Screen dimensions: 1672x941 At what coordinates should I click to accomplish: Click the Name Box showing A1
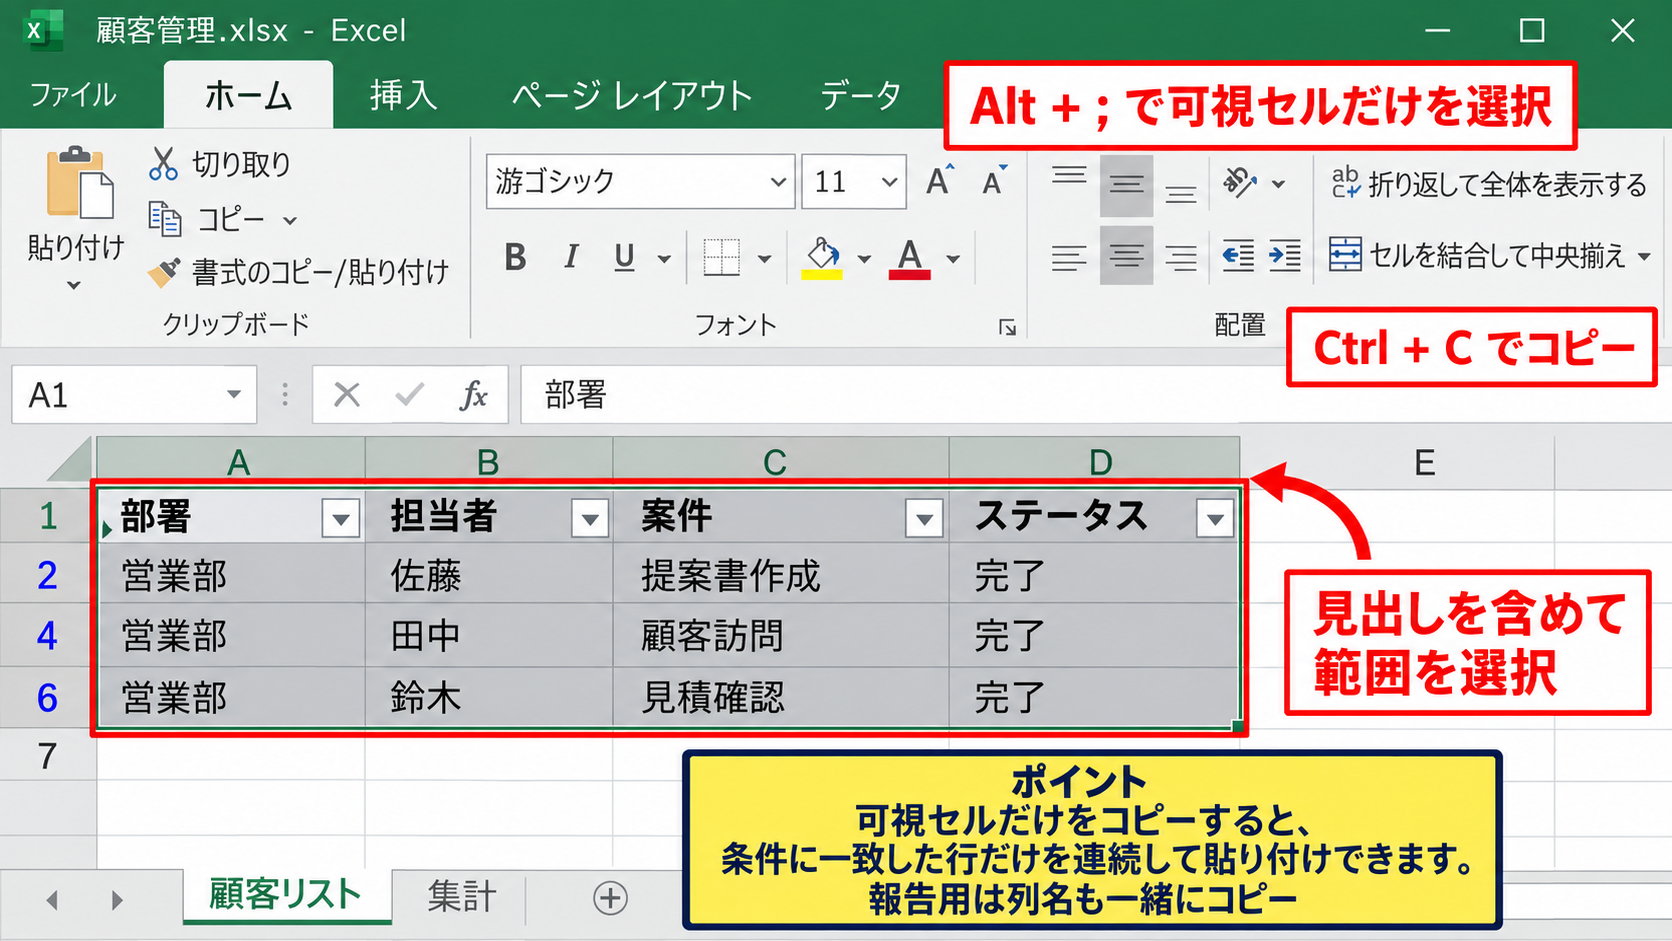(x=134, y=395)
